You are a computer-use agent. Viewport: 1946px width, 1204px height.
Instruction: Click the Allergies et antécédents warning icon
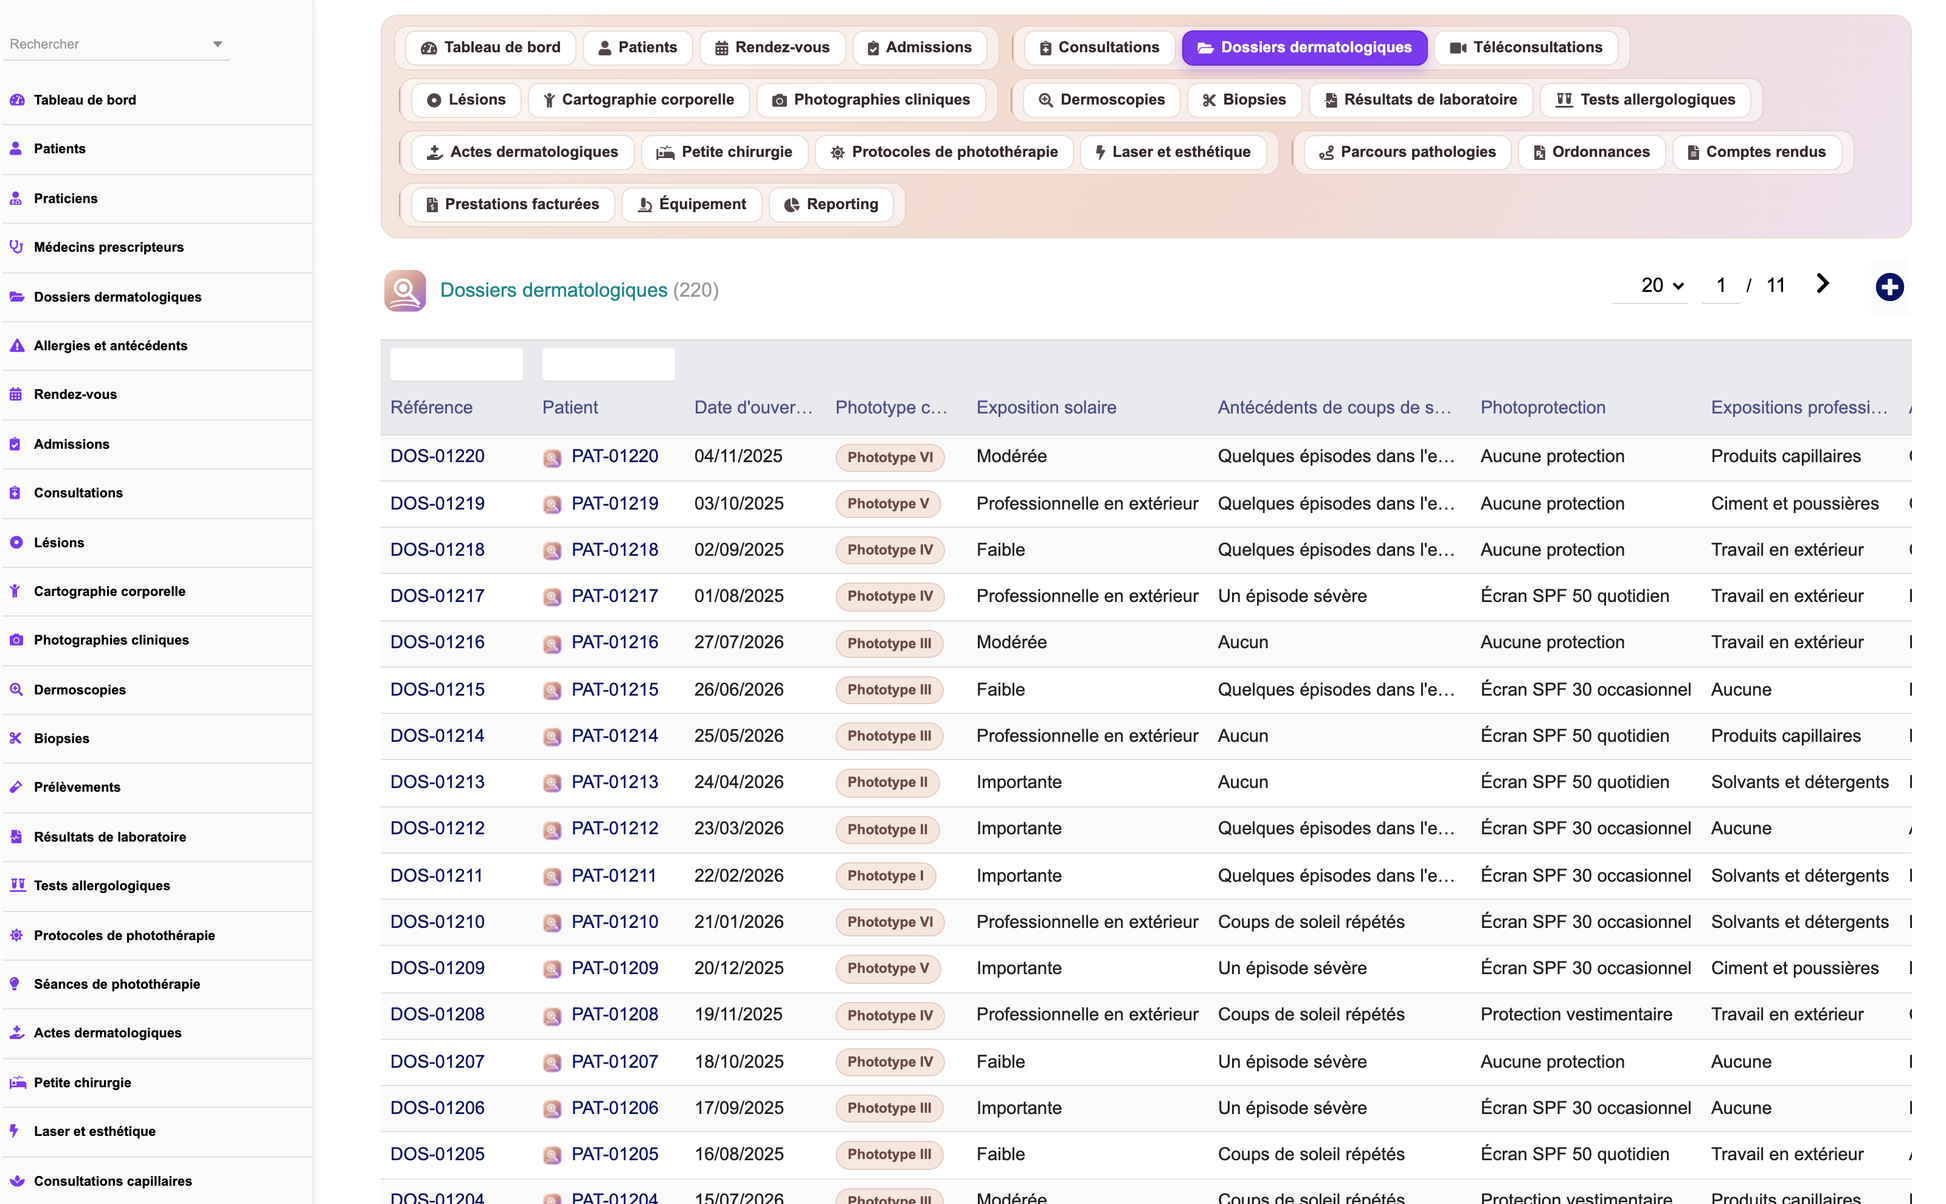[x=16, y=345]
